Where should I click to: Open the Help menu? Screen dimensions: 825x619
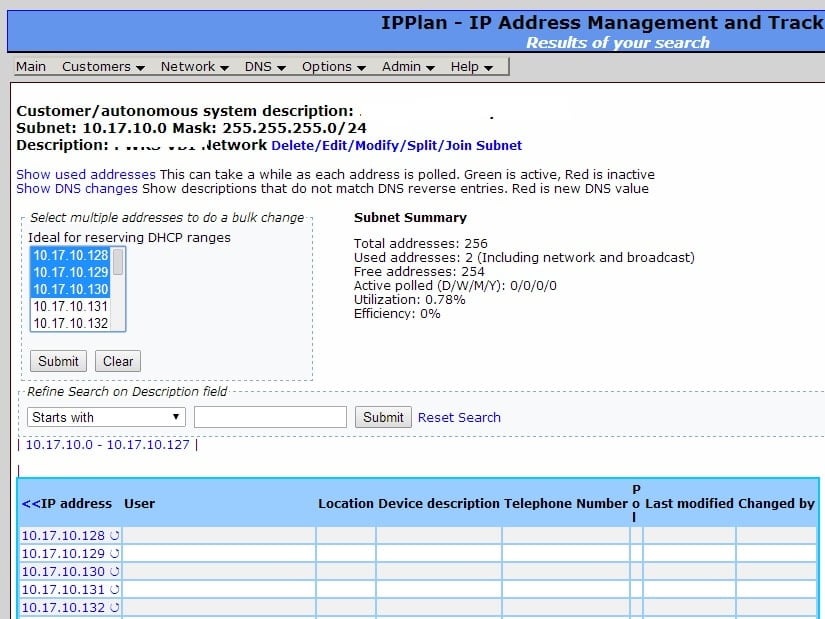click(471, 67)
